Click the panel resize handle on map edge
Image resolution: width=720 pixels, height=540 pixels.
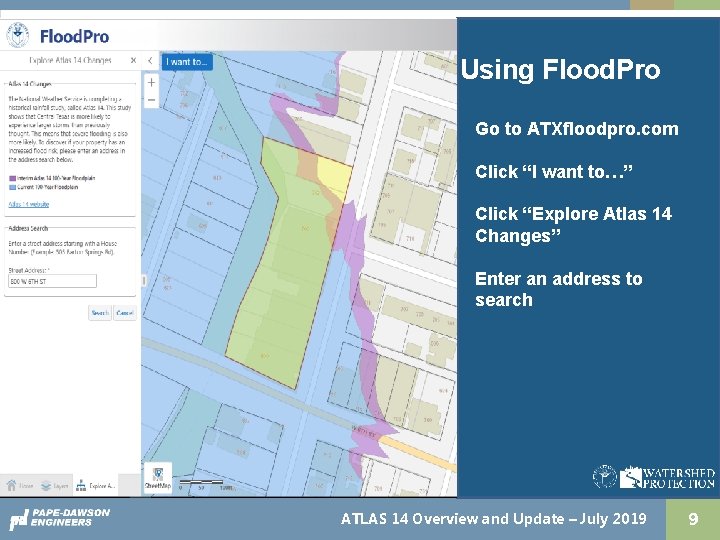[x=144, y=280]
